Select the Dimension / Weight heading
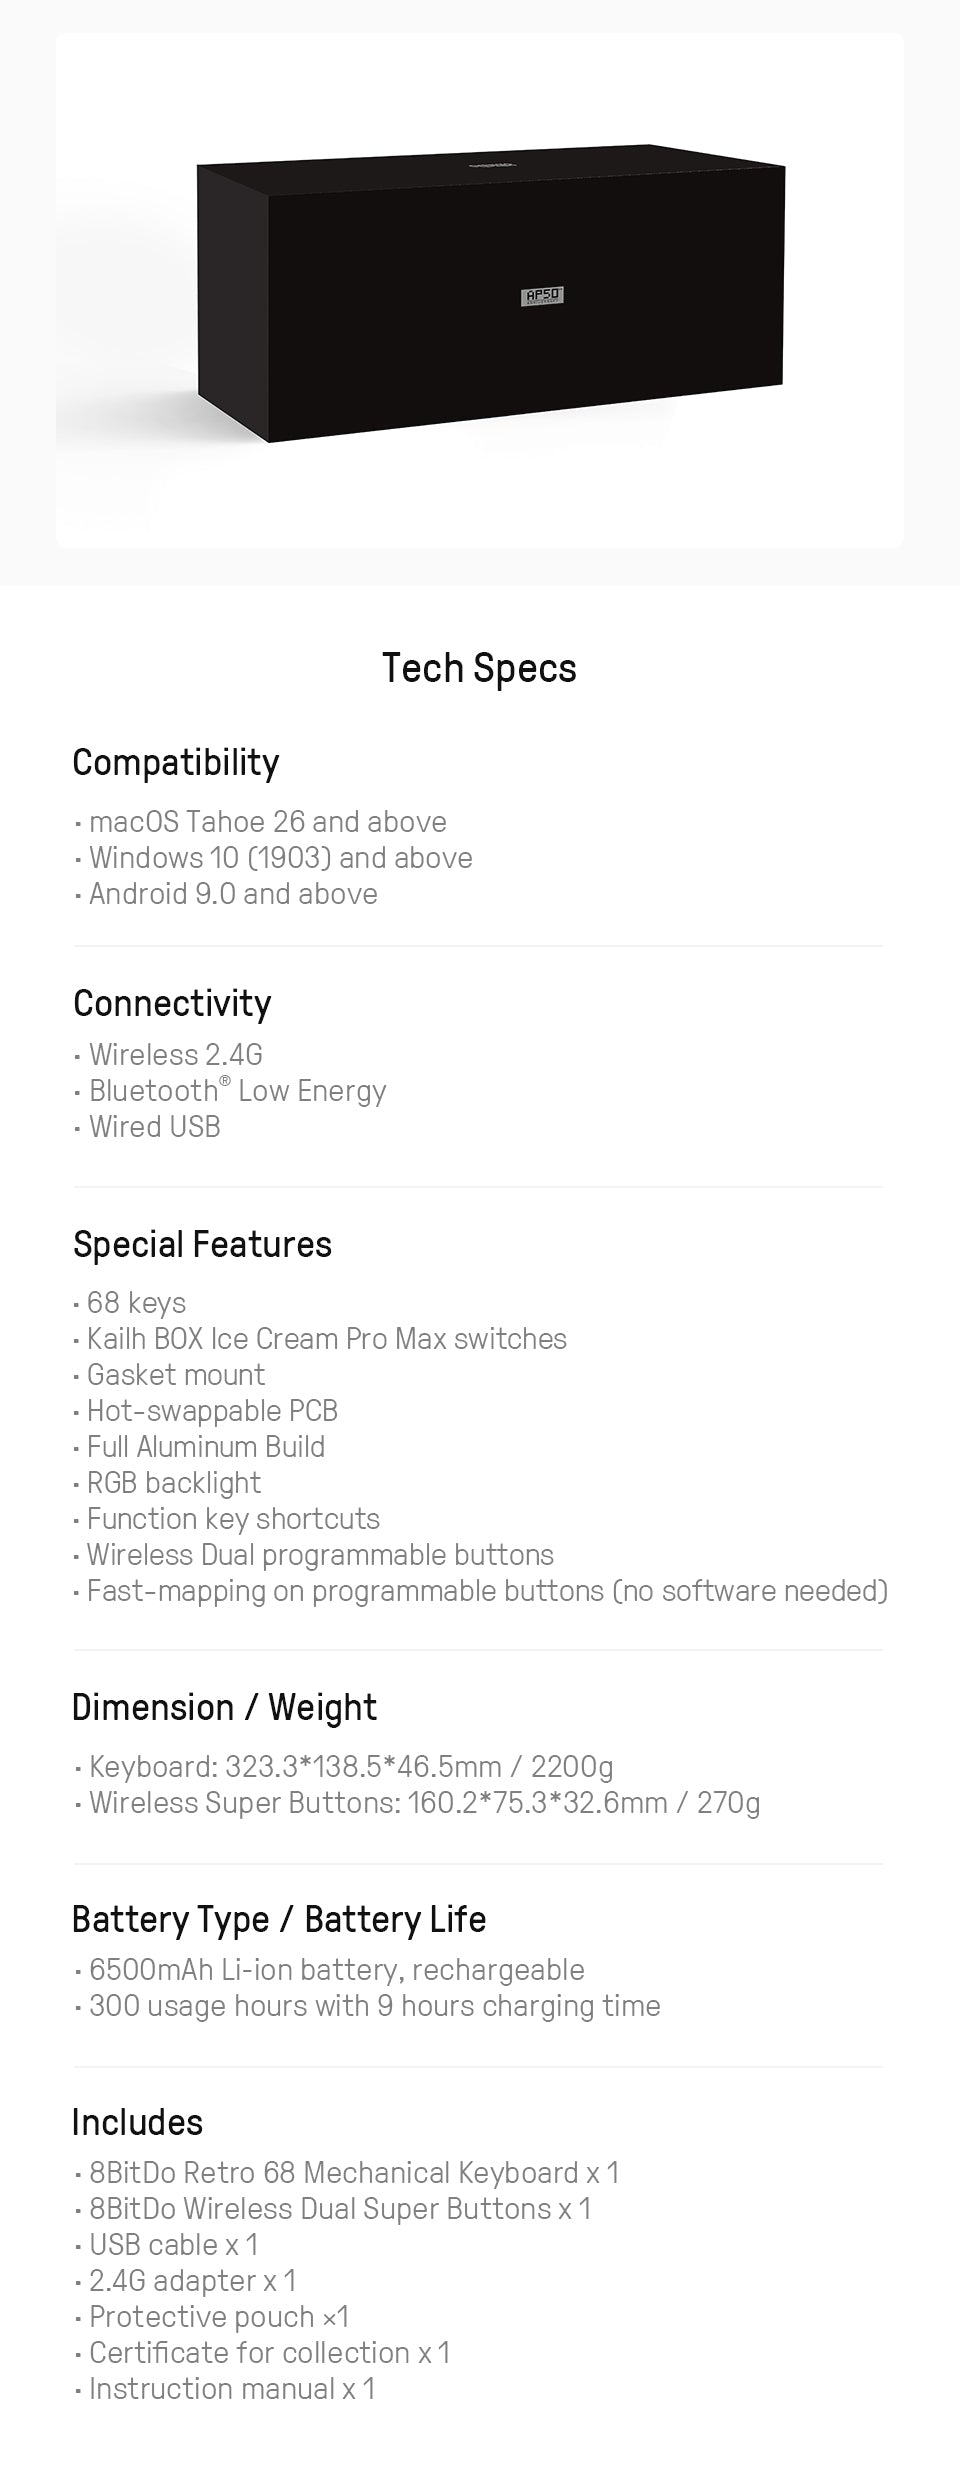 pos(224,1707)
